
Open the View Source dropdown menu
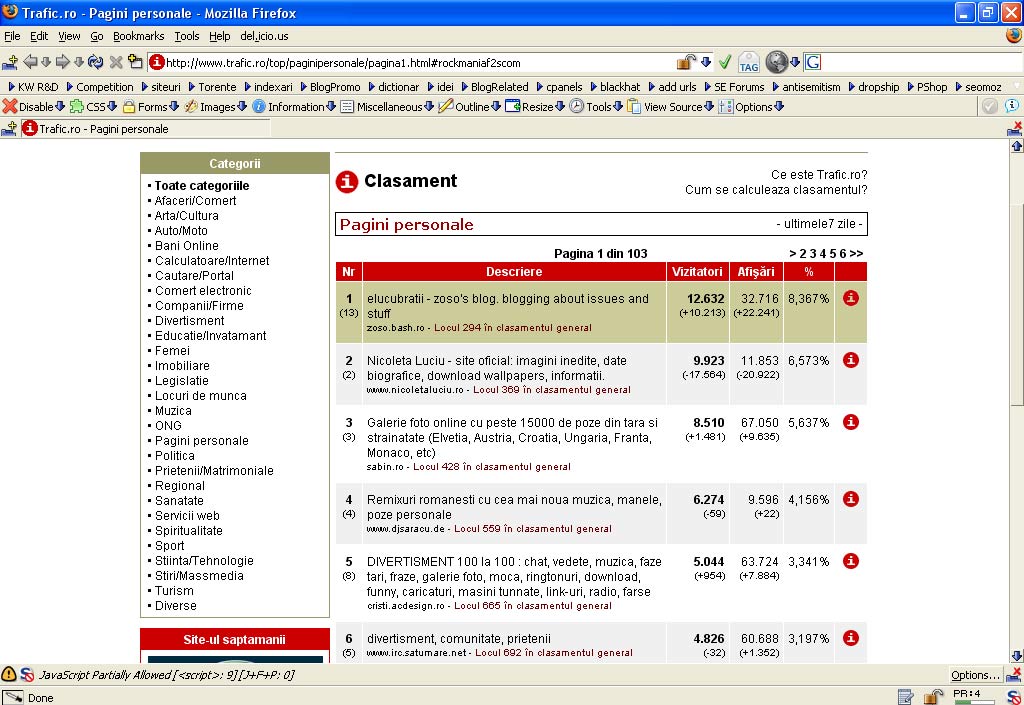(x=709, y=106)
